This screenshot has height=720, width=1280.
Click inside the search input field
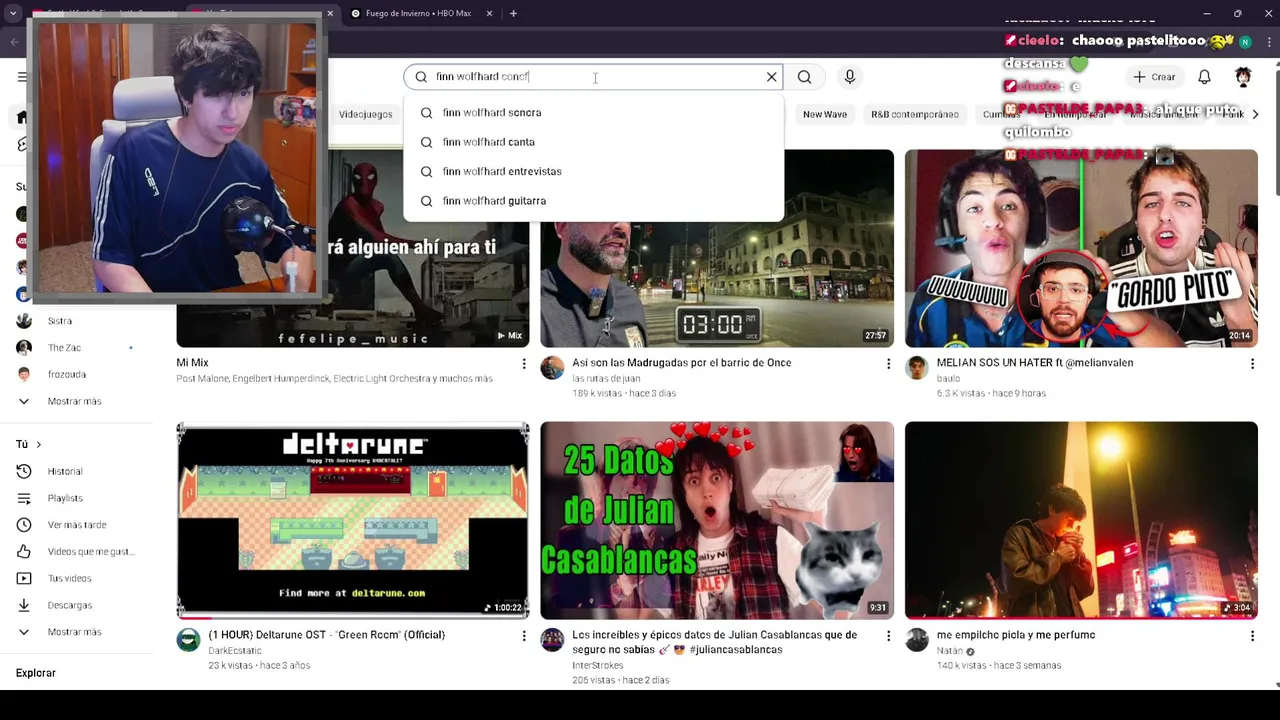(595, 77)
